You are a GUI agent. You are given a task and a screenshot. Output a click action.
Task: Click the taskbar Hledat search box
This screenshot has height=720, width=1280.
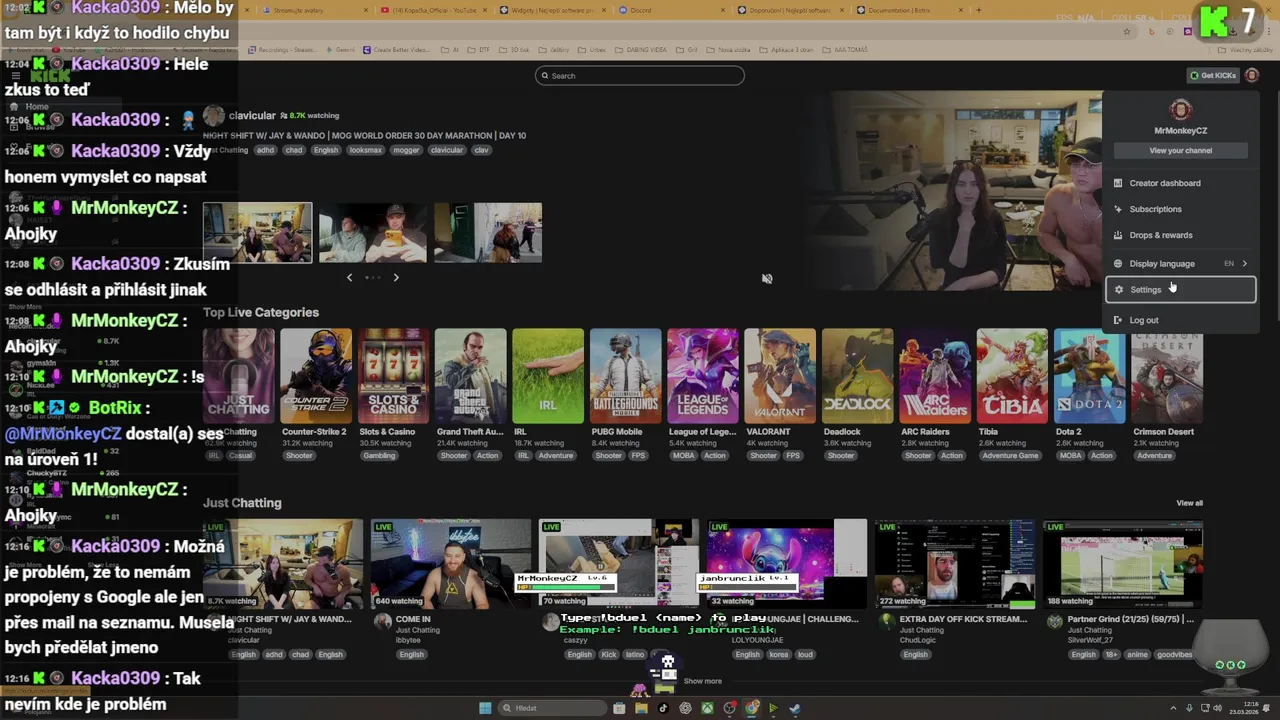(x=552, y=708)
